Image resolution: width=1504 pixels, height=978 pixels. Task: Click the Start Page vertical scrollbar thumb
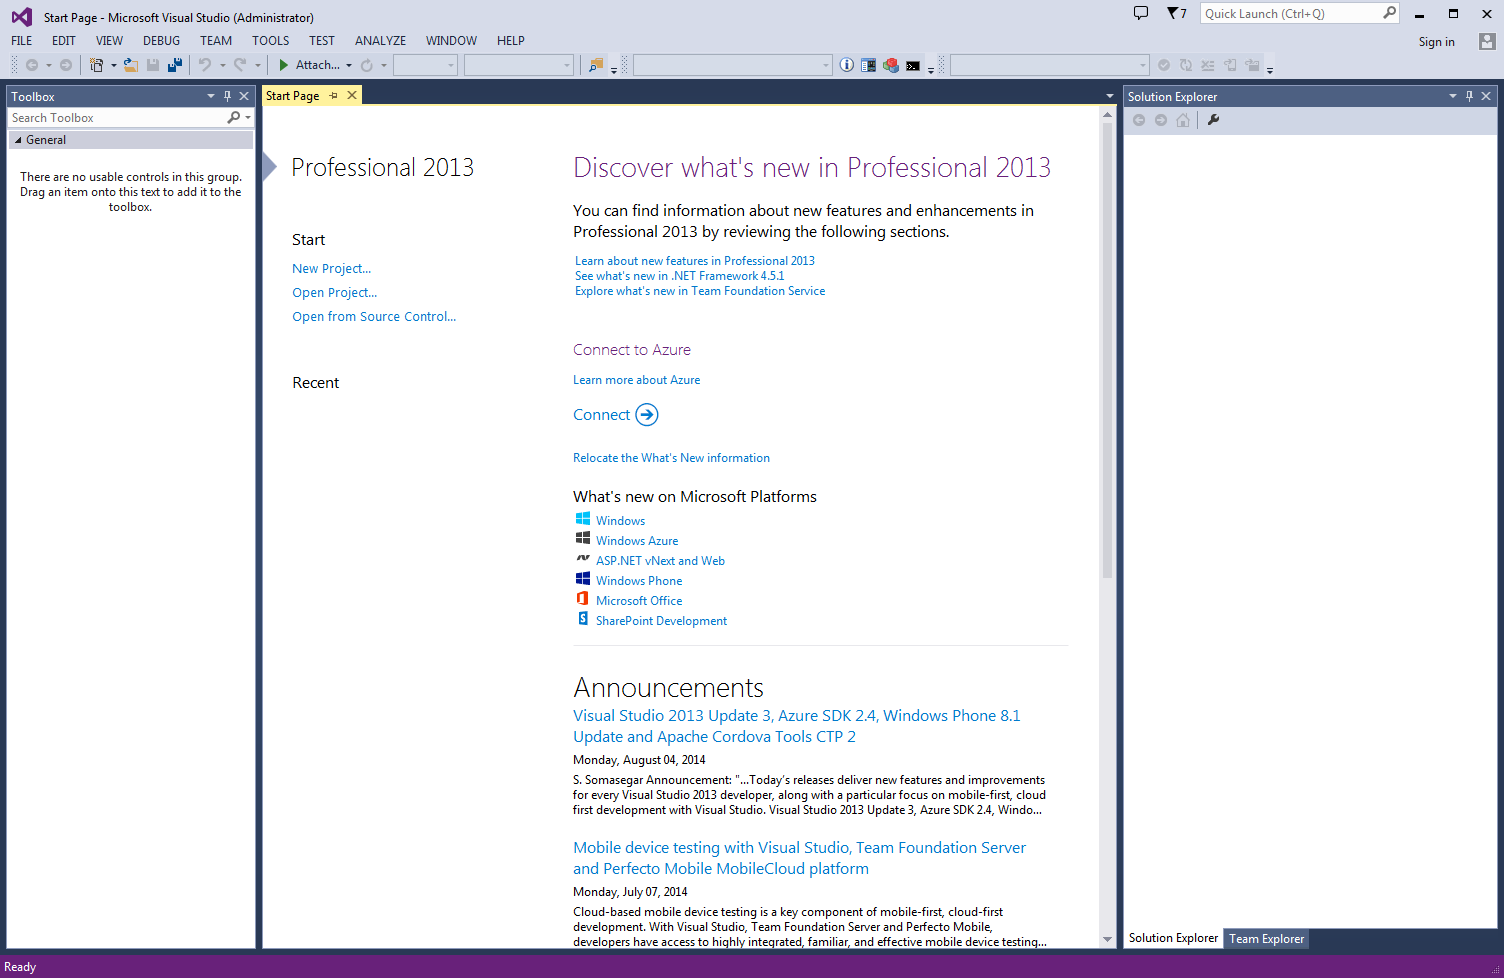1107,350
